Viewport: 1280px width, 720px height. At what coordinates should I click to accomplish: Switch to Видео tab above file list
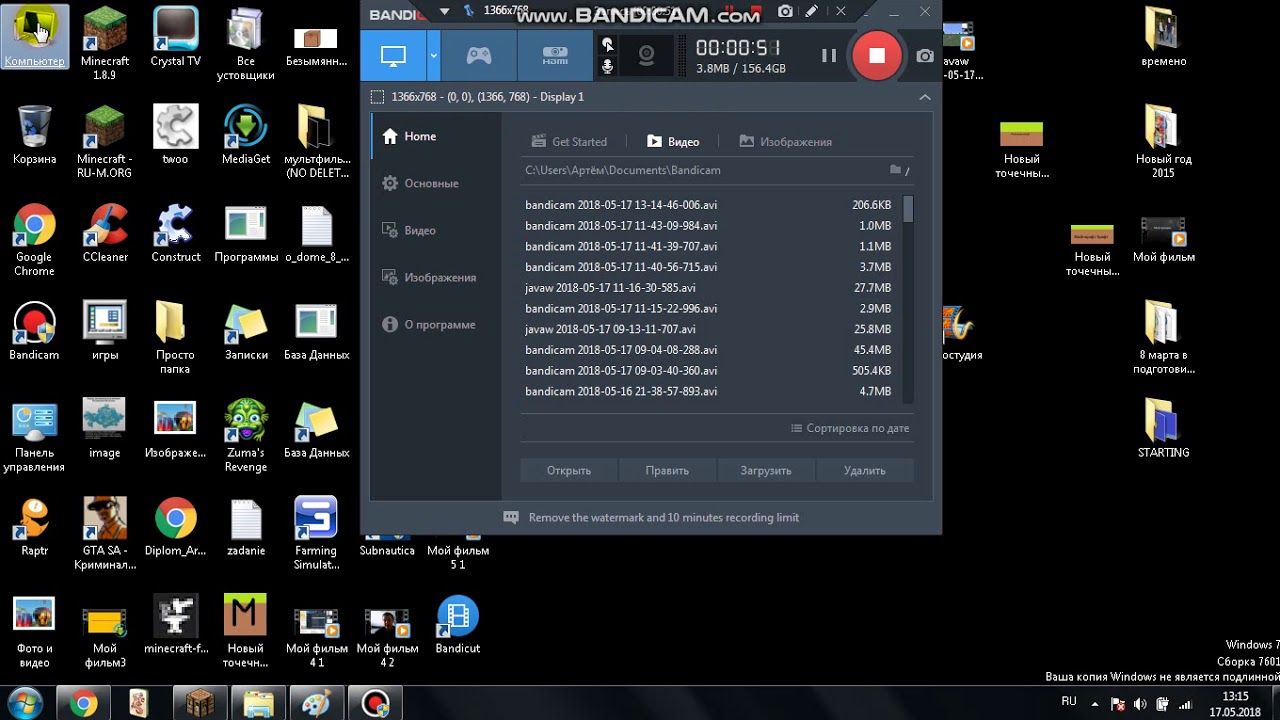[673, 142]
